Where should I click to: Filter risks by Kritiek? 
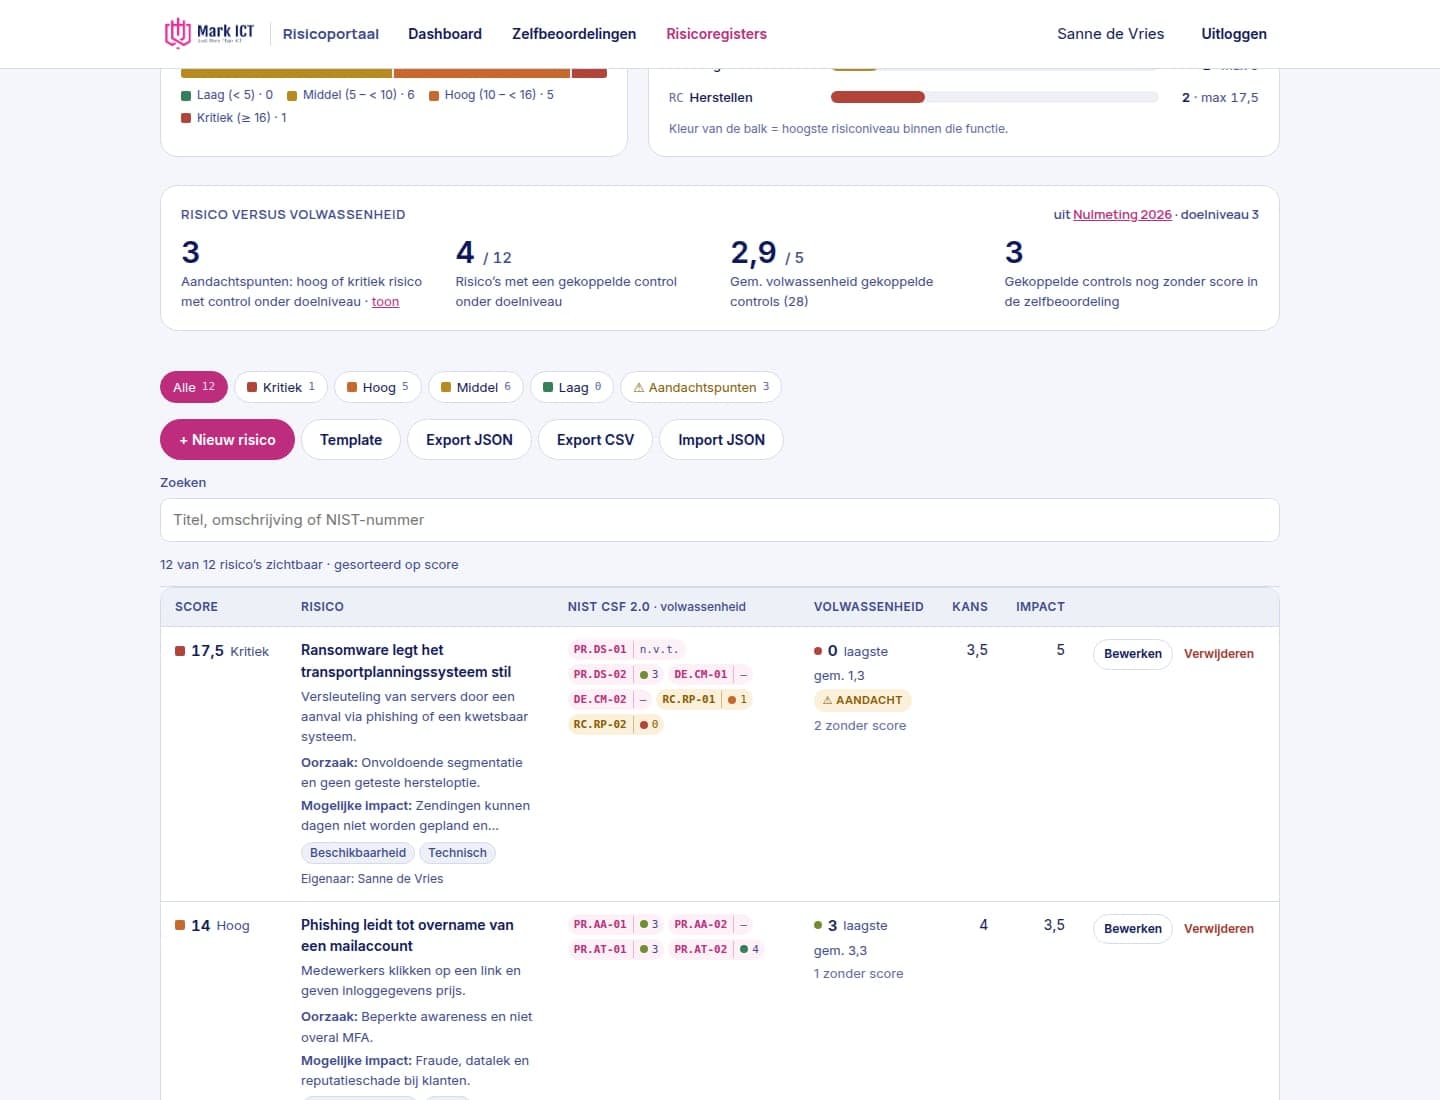coord(281,387)
